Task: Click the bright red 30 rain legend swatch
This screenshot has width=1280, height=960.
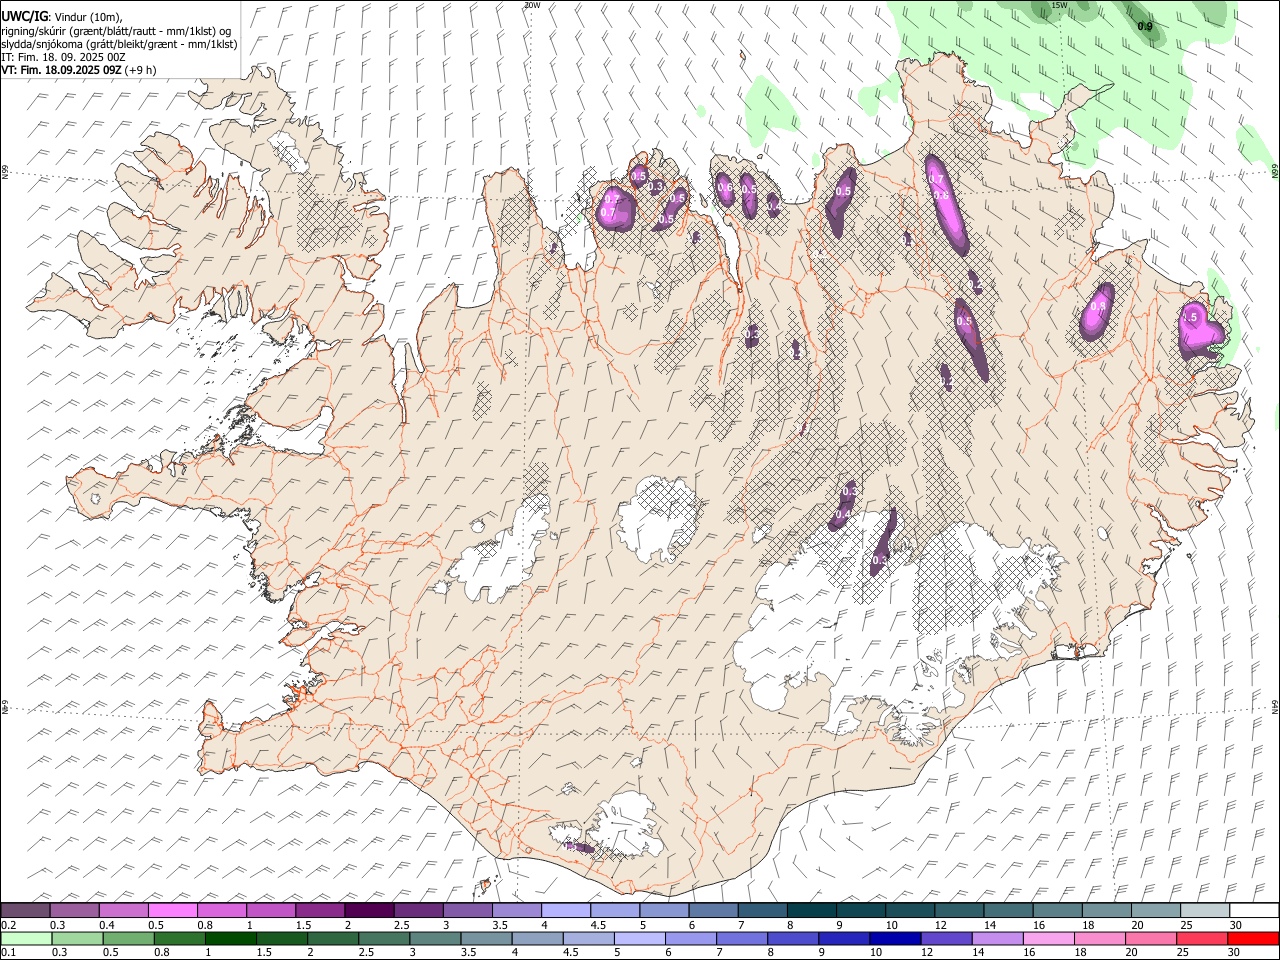Action: coord(1253,939)
